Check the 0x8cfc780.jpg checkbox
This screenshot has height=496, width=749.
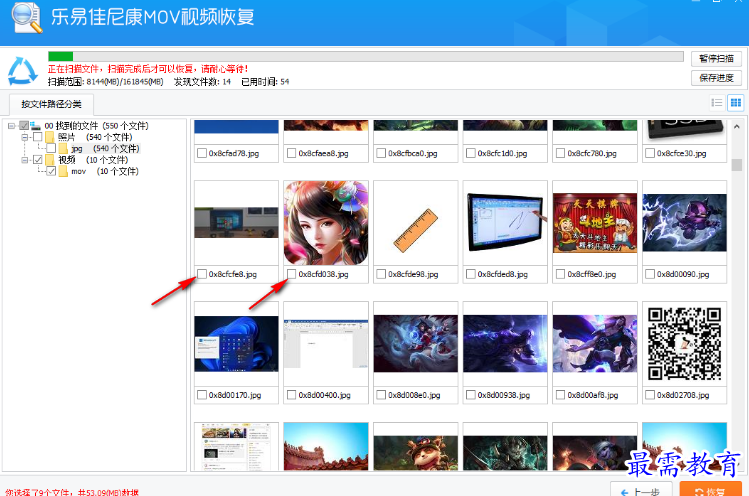[560, 153]
